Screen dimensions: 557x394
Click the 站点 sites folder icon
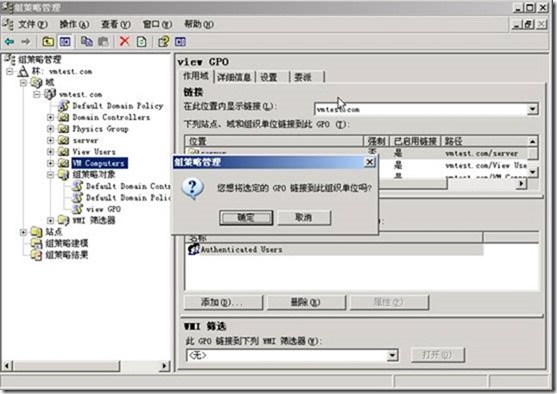[x=36, y=232]
